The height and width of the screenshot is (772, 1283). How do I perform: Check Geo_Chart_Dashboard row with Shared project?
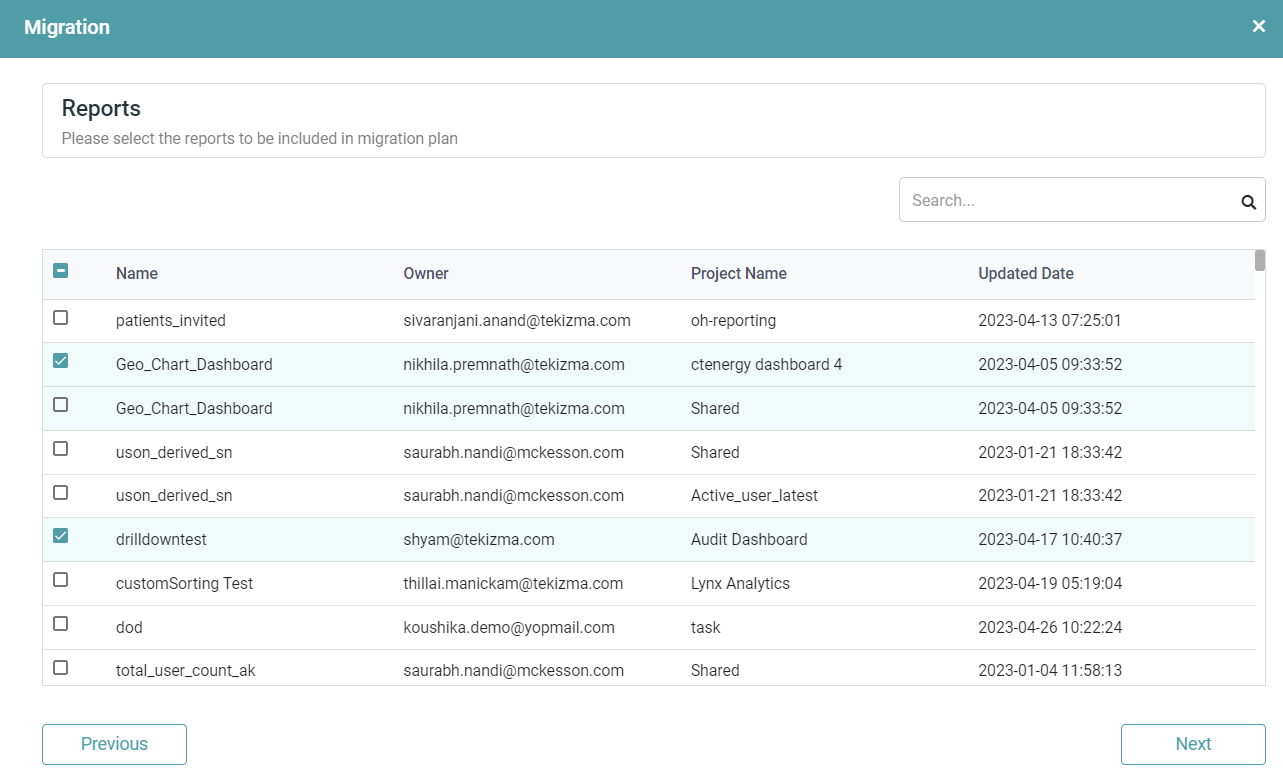pyautogui.click(x=61, y=405)
